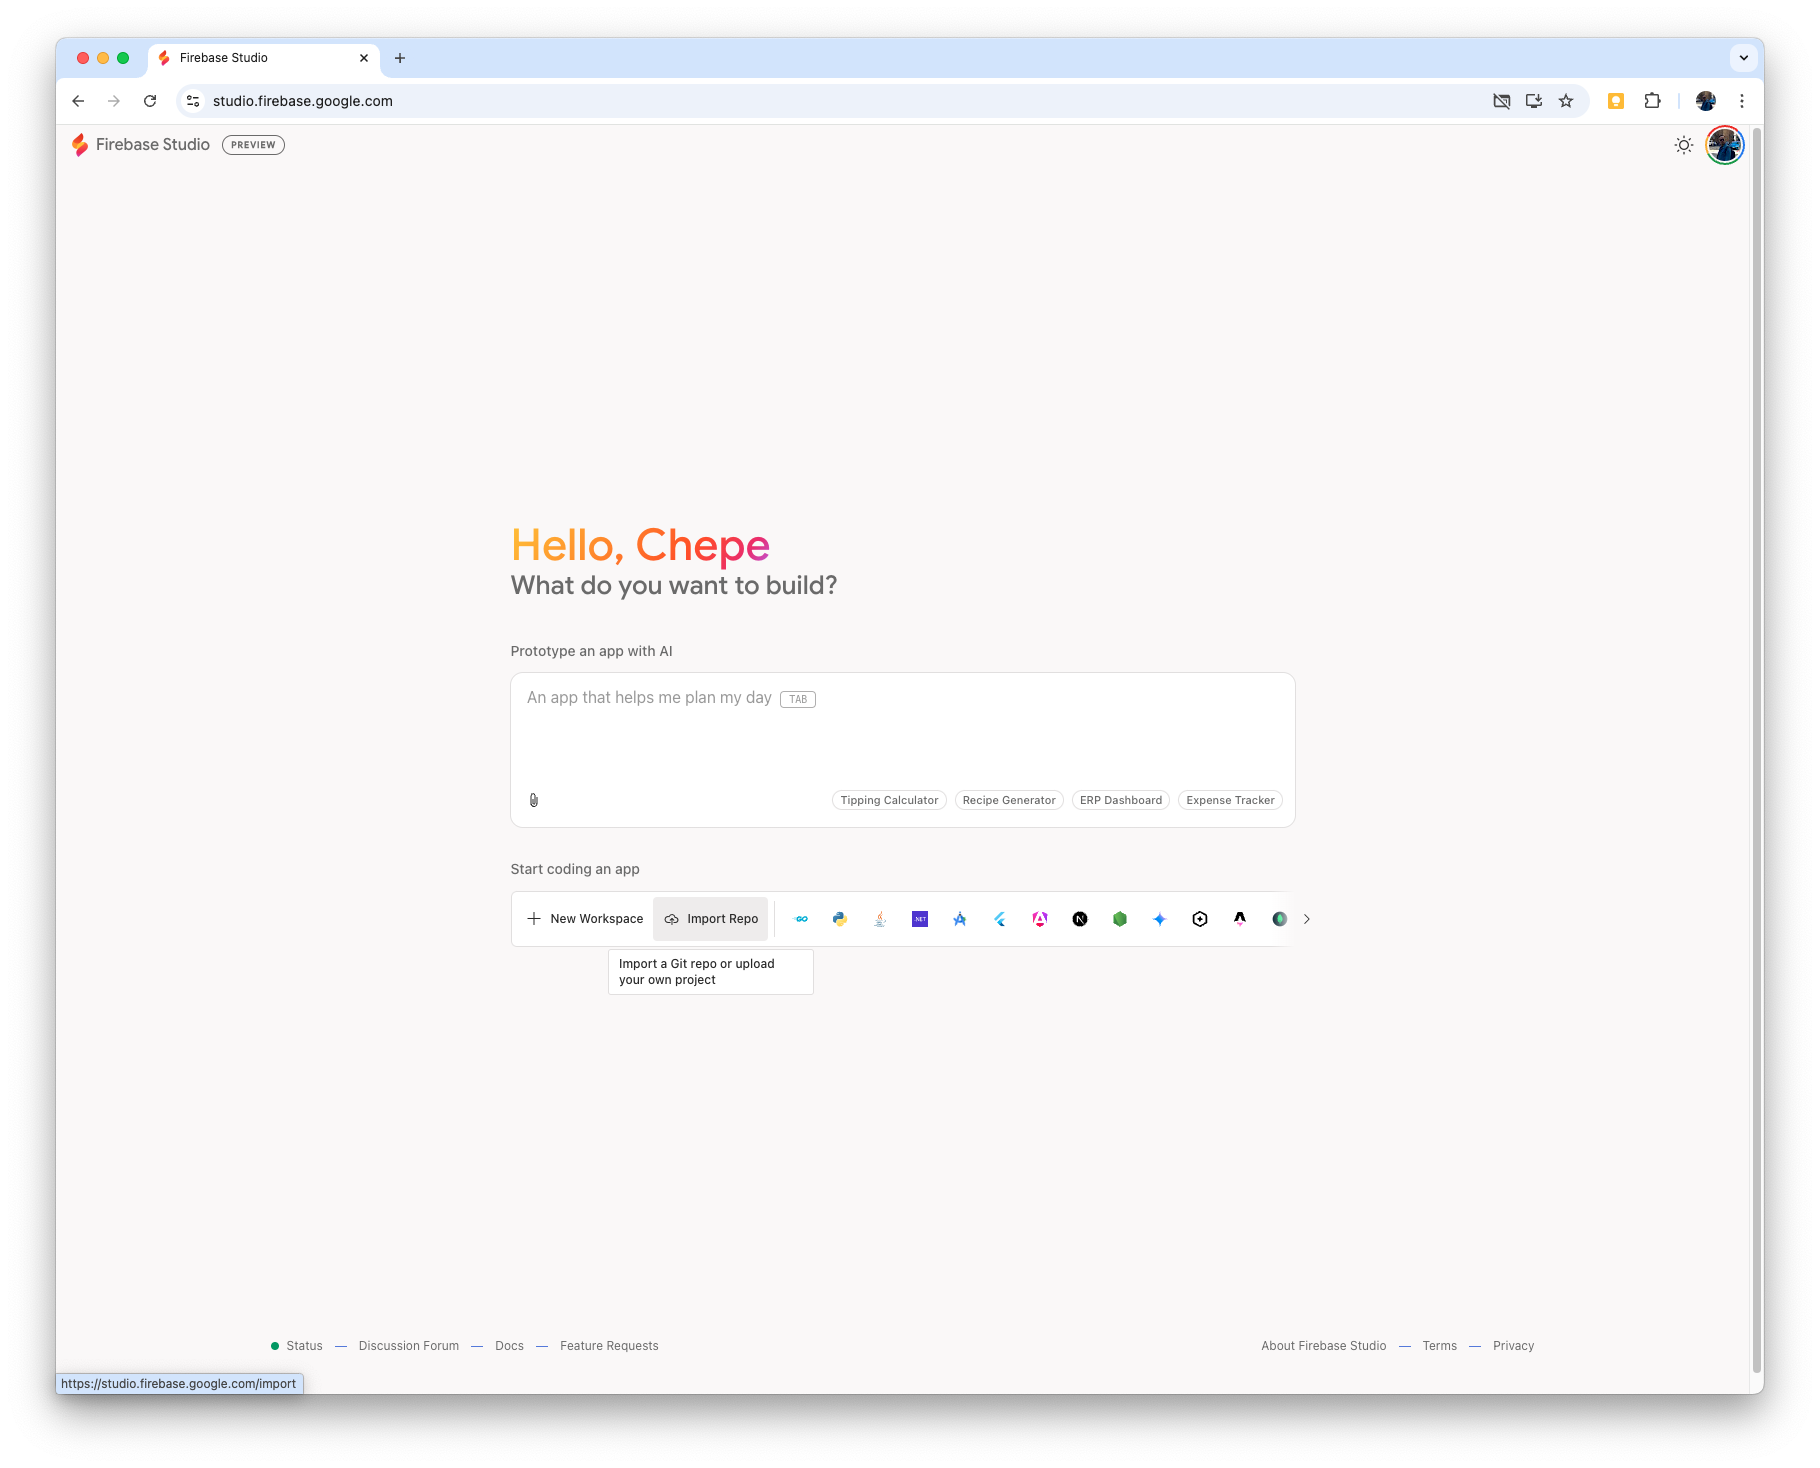Click the address bar URL
1820x1468 pixels.
pos(302,101)
